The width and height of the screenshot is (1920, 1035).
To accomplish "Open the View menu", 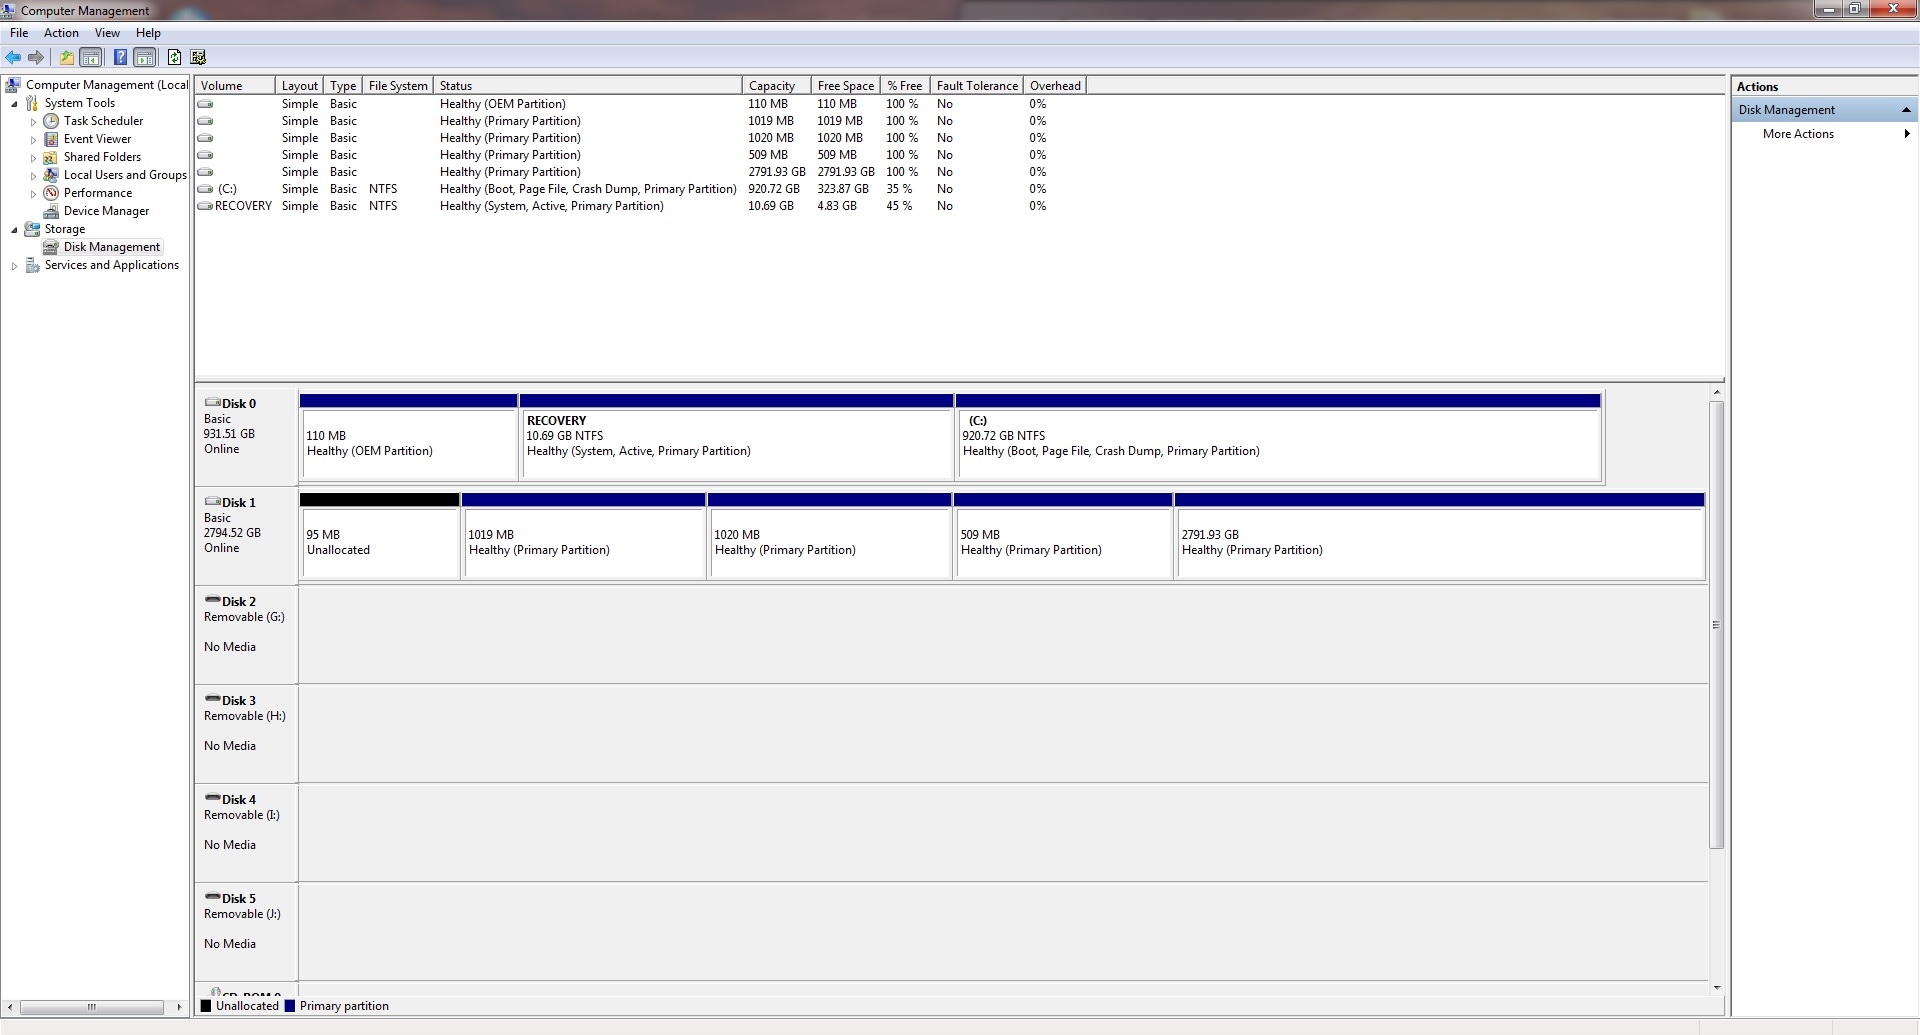I will click(107, 33).
